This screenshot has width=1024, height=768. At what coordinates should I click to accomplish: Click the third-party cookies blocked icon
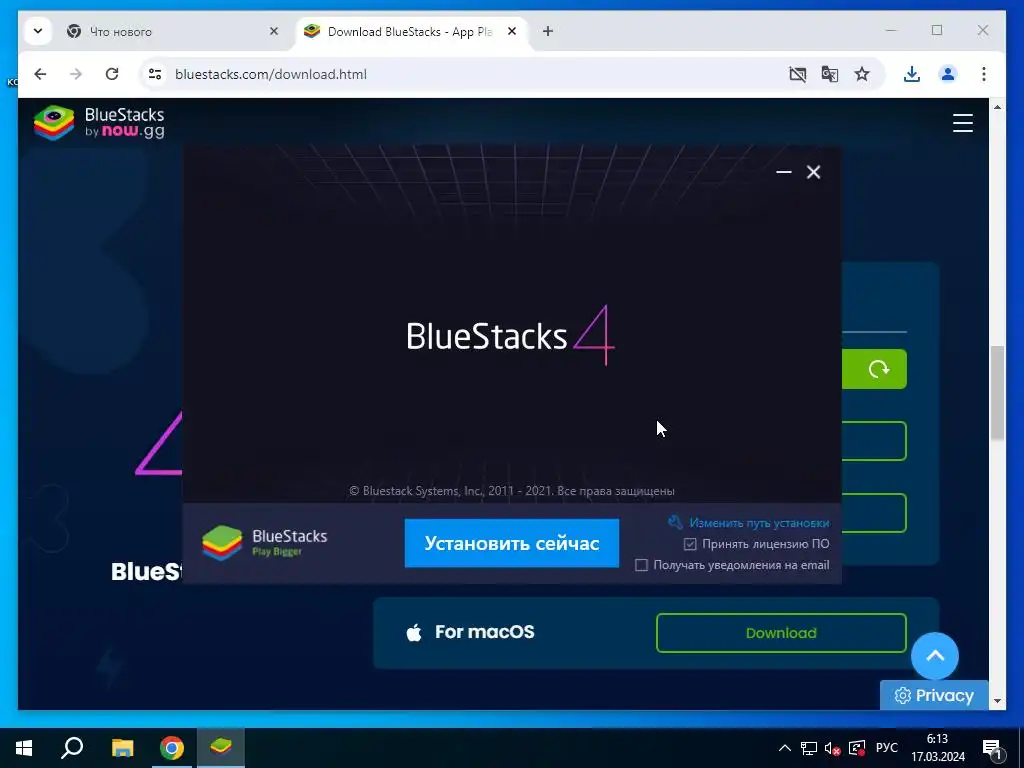tap(797, 74)
